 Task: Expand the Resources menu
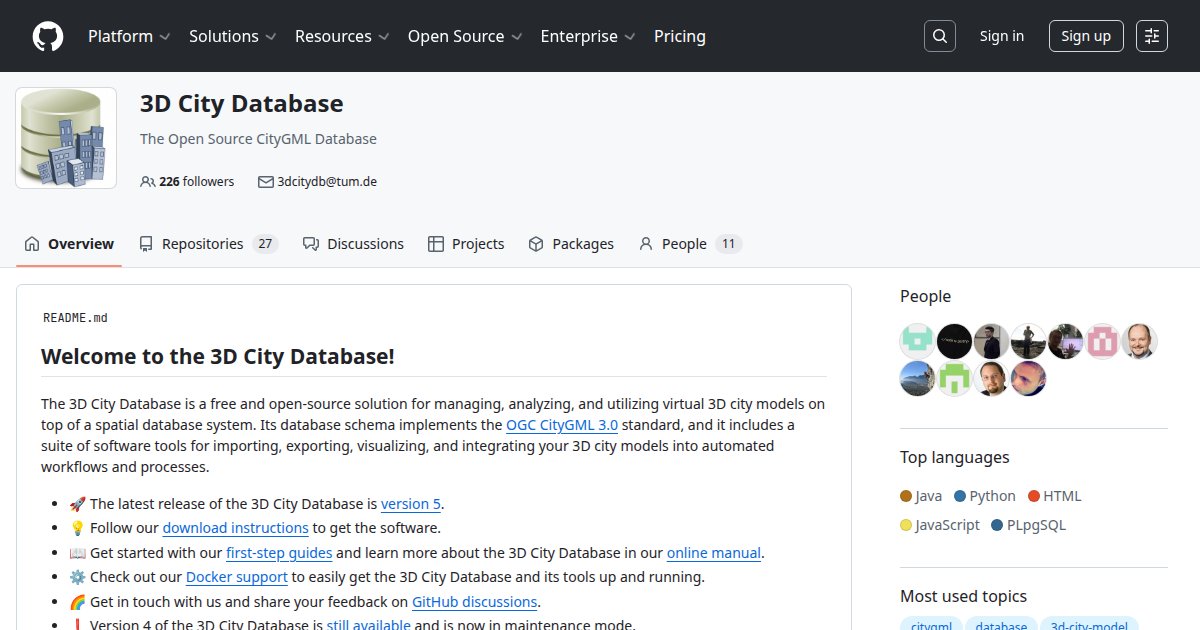342,36
